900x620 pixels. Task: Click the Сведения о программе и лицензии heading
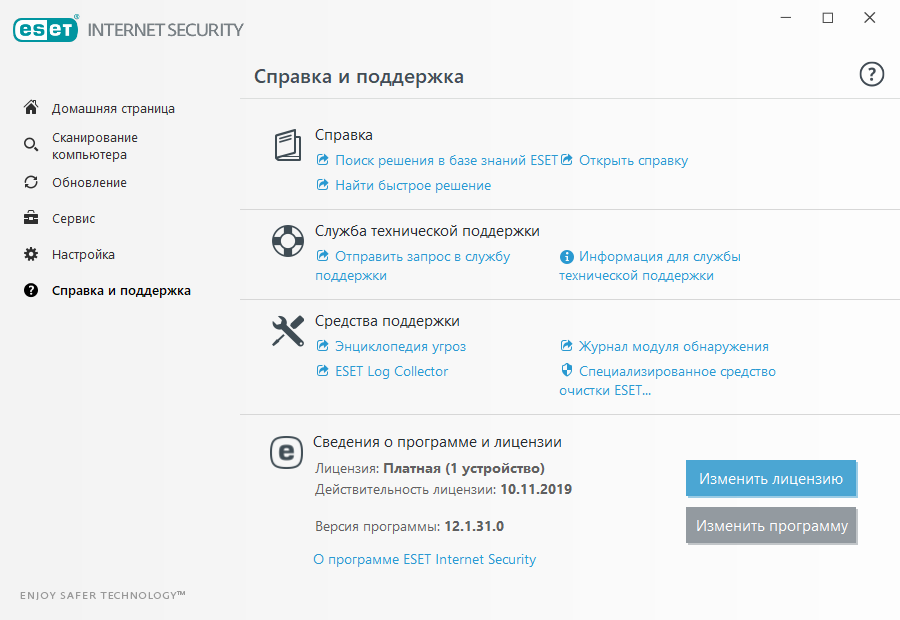click(x=437, y=442)
